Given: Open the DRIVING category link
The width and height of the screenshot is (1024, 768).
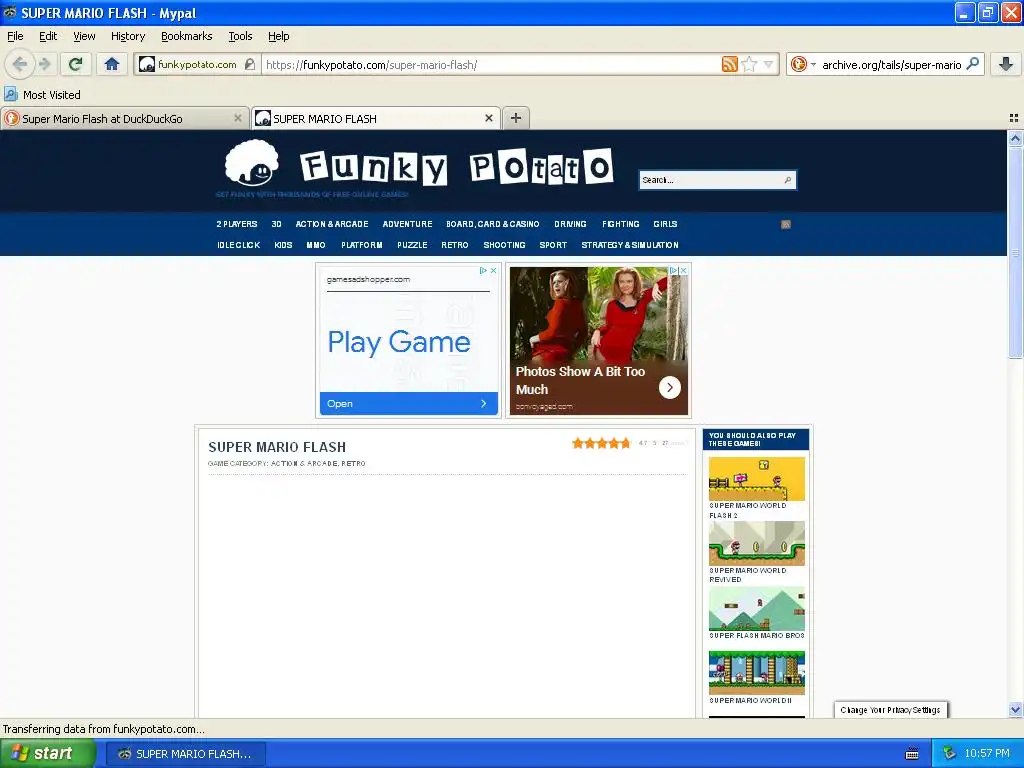Looking at the screenshot, I should click(570, 224).
